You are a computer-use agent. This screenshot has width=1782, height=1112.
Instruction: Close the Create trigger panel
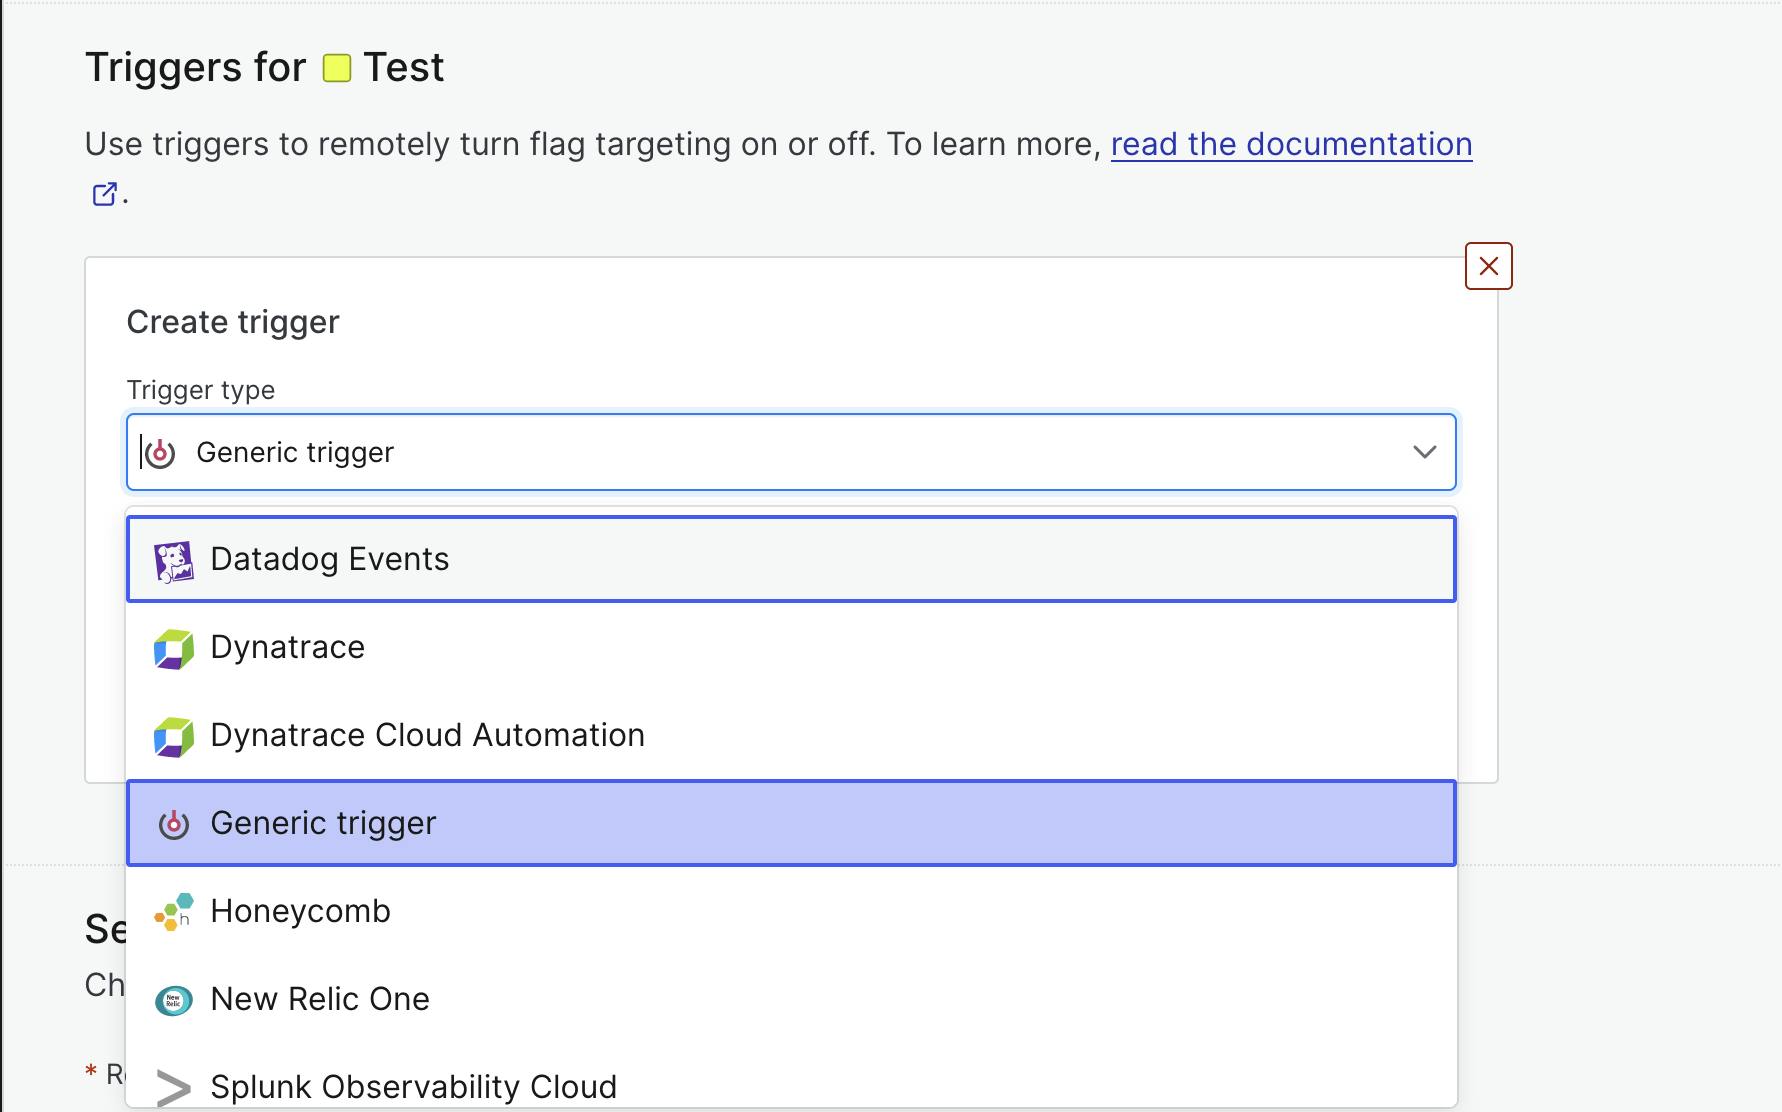pyautogui.click(x=1488, y=266)
